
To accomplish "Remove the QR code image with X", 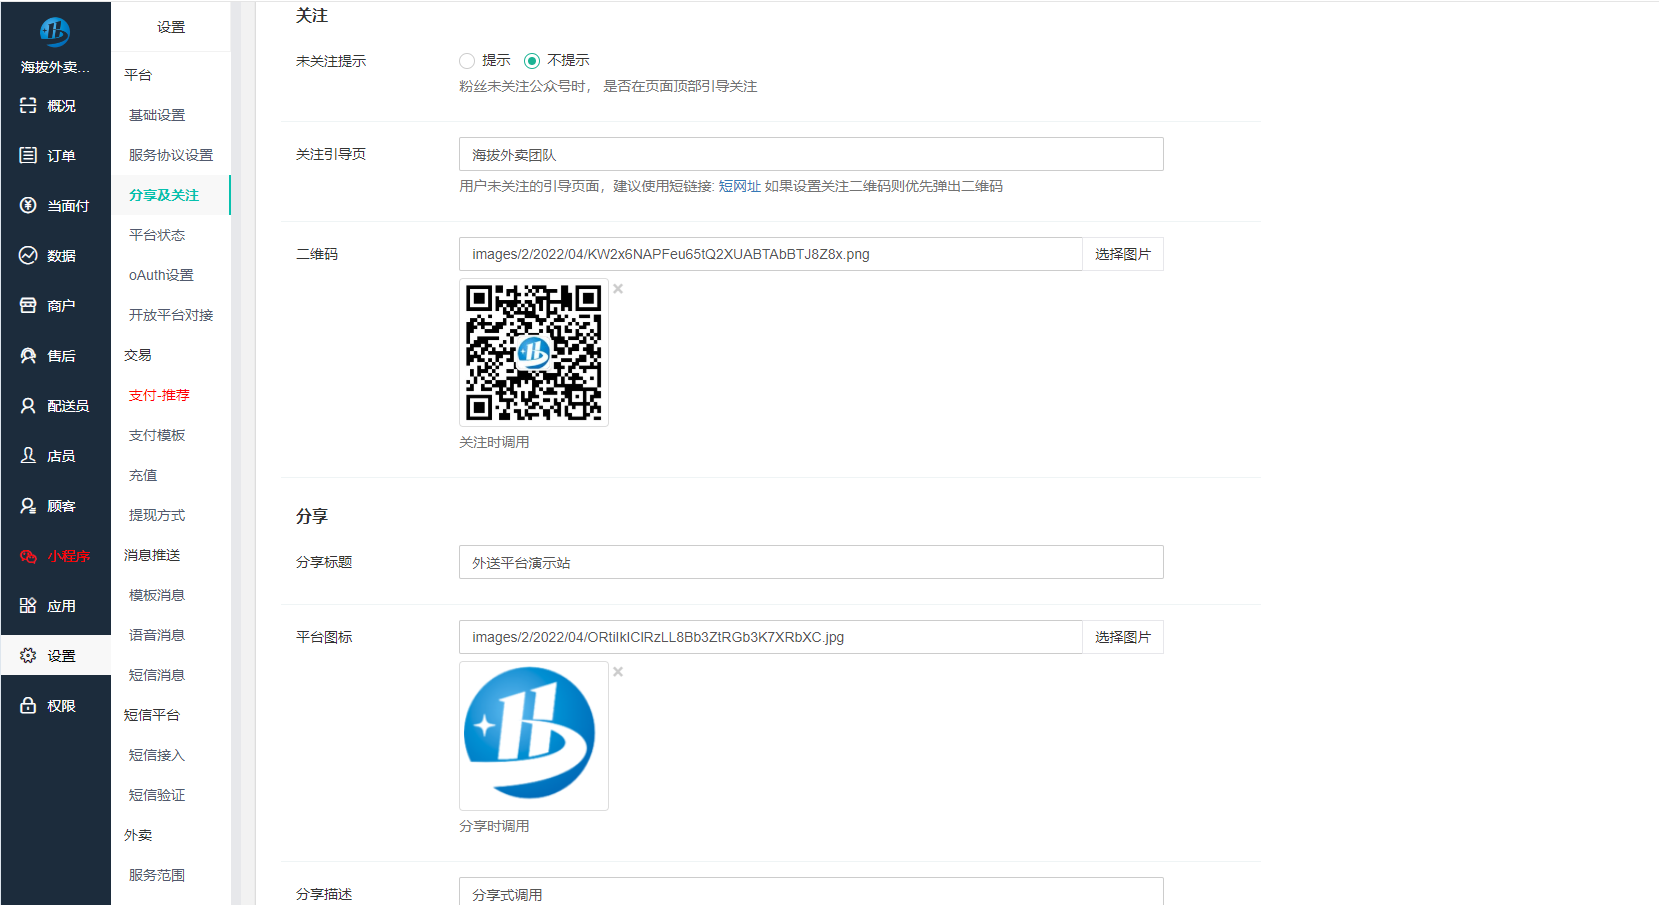I will pos(618,289).
